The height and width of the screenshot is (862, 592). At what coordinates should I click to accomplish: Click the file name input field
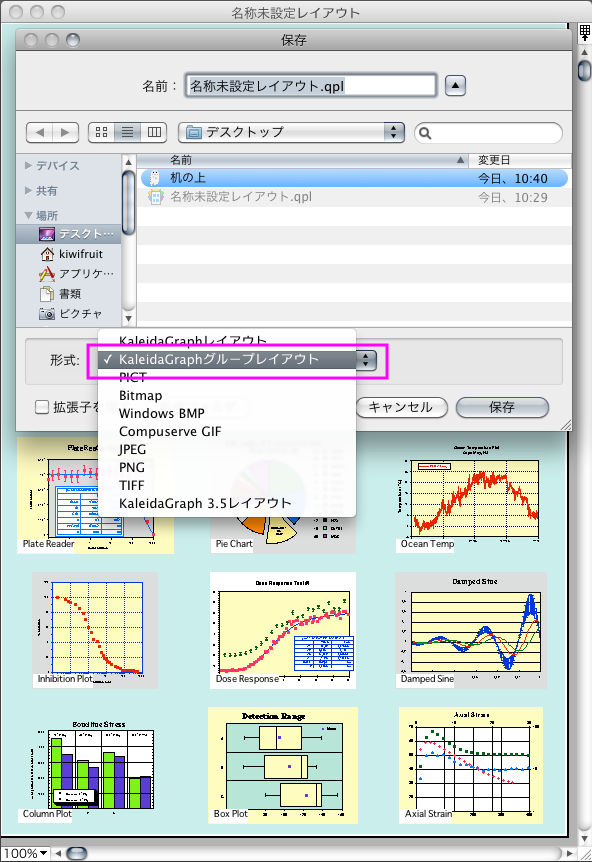(x=311, y=86)
